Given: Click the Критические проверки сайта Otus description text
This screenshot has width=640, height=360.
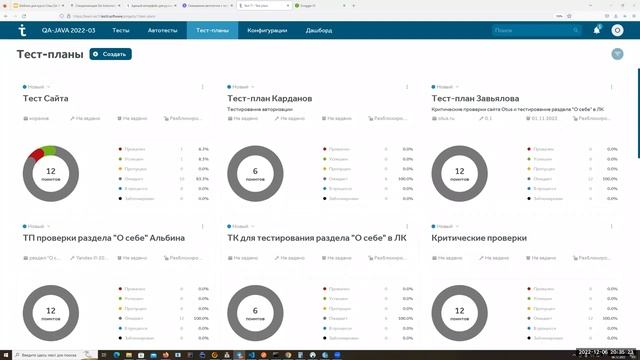Looking at the screenshot, I should pos(518,109).
